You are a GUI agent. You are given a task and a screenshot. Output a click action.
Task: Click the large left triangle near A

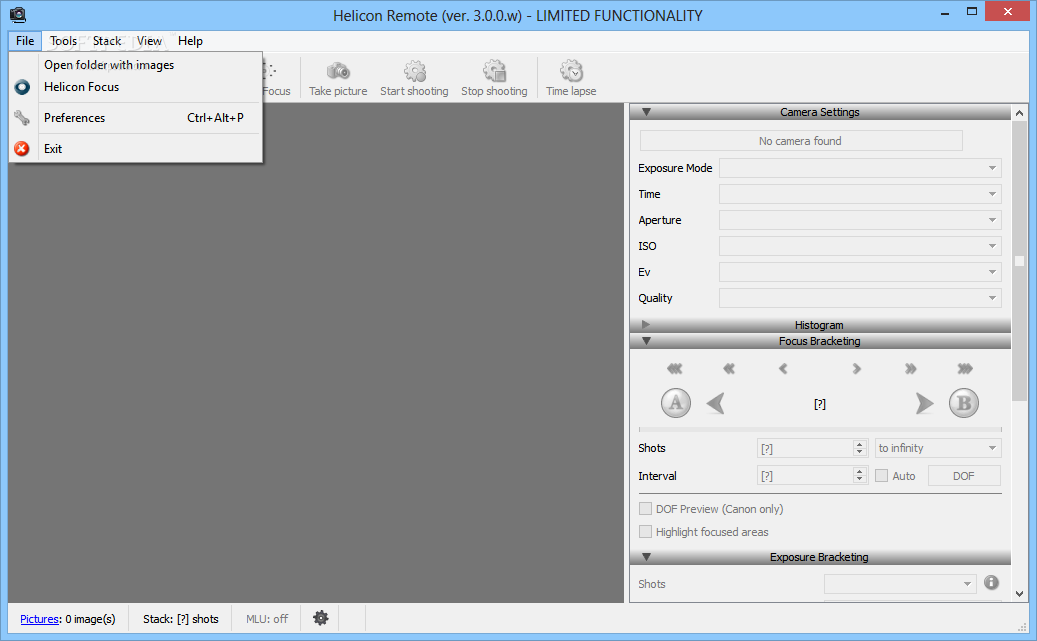(x=716, y=403)
